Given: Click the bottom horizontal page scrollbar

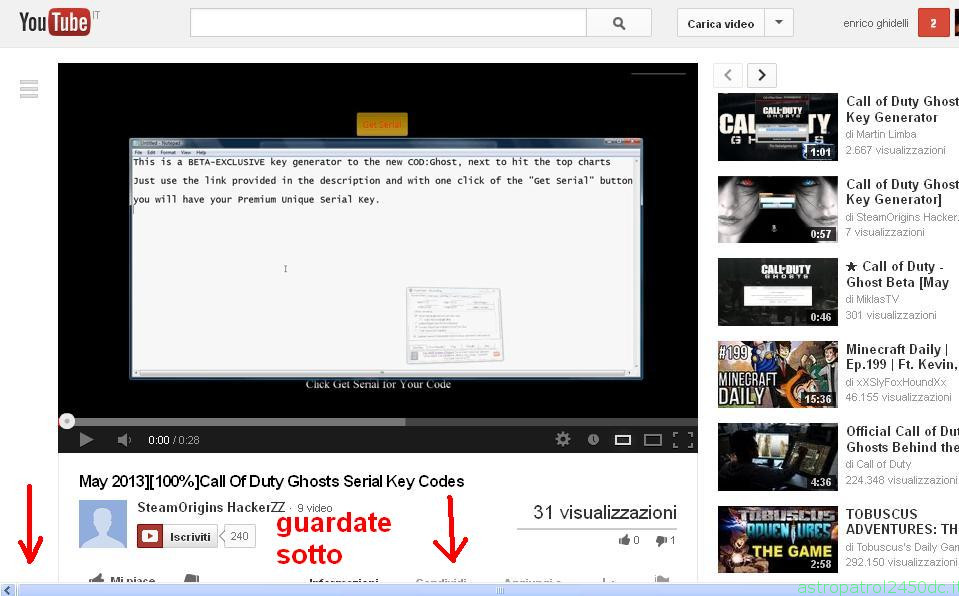Looking at the screenshot, I should click(500, 590).
